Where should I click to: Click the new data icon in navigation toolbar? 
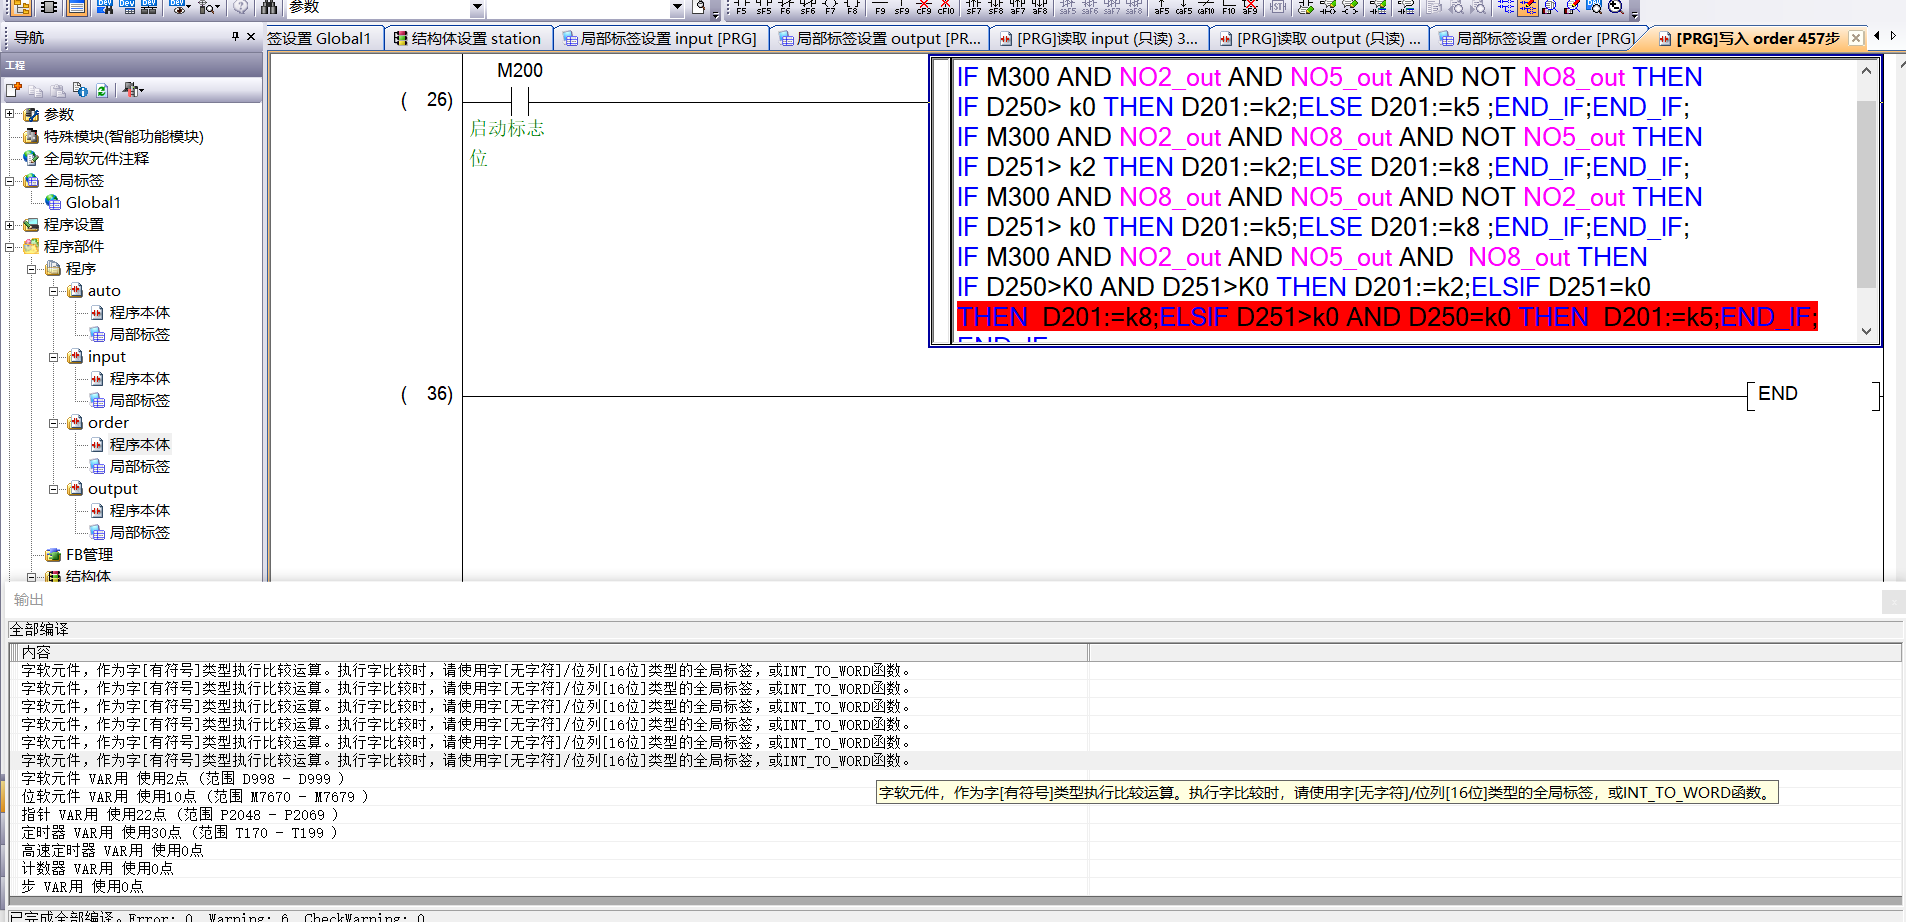tap(14, 90)
